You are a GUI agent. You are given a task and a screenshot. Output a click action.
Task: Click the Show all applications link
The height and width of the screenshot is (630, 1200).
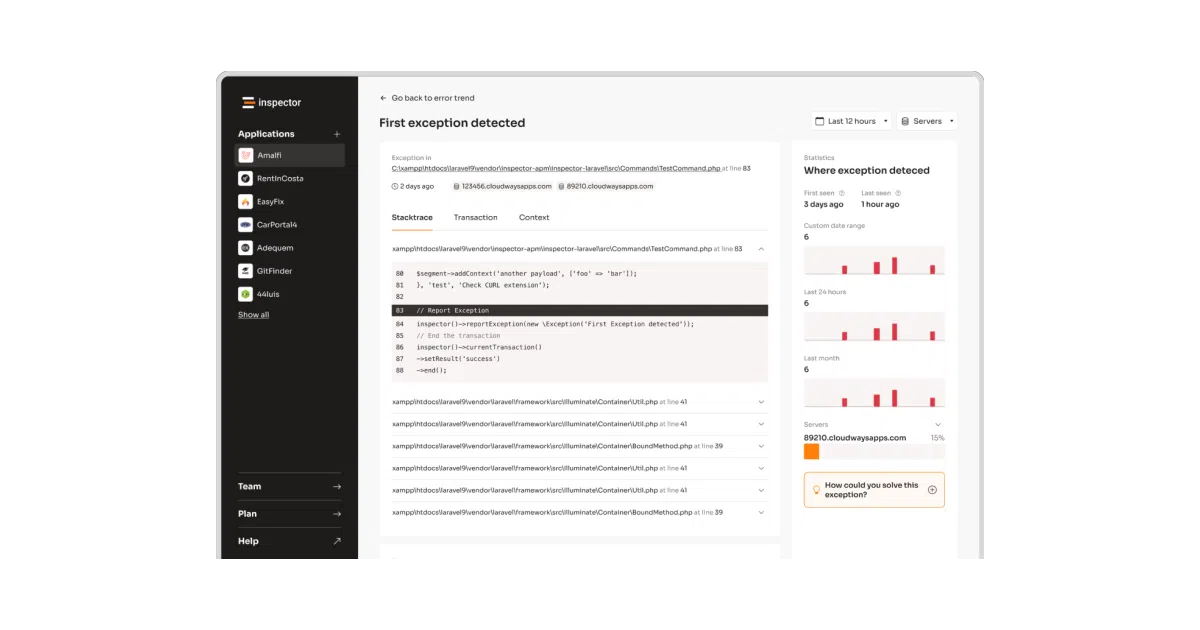[253, 315]
